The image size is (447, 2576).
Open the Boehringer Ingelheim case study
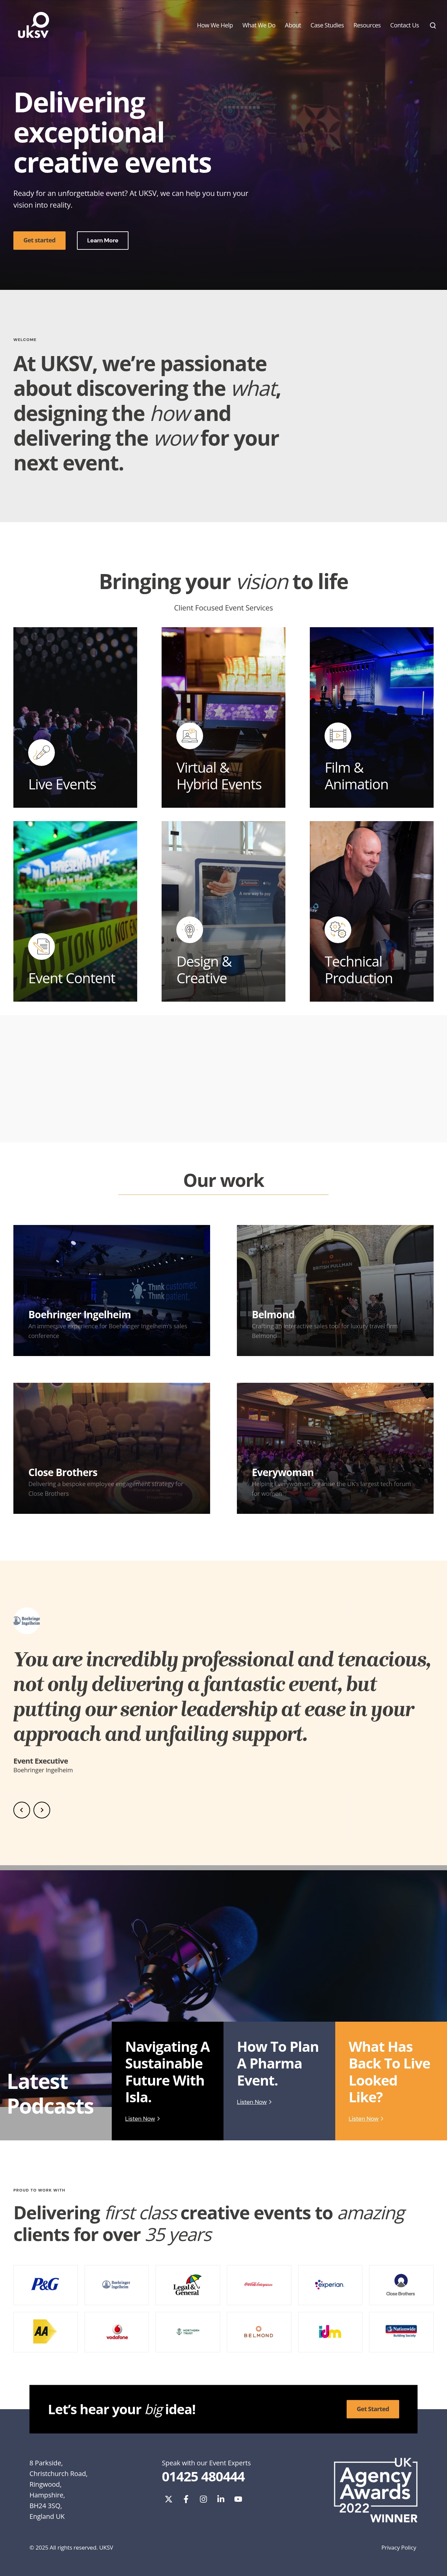click(x=112, y=1290)
